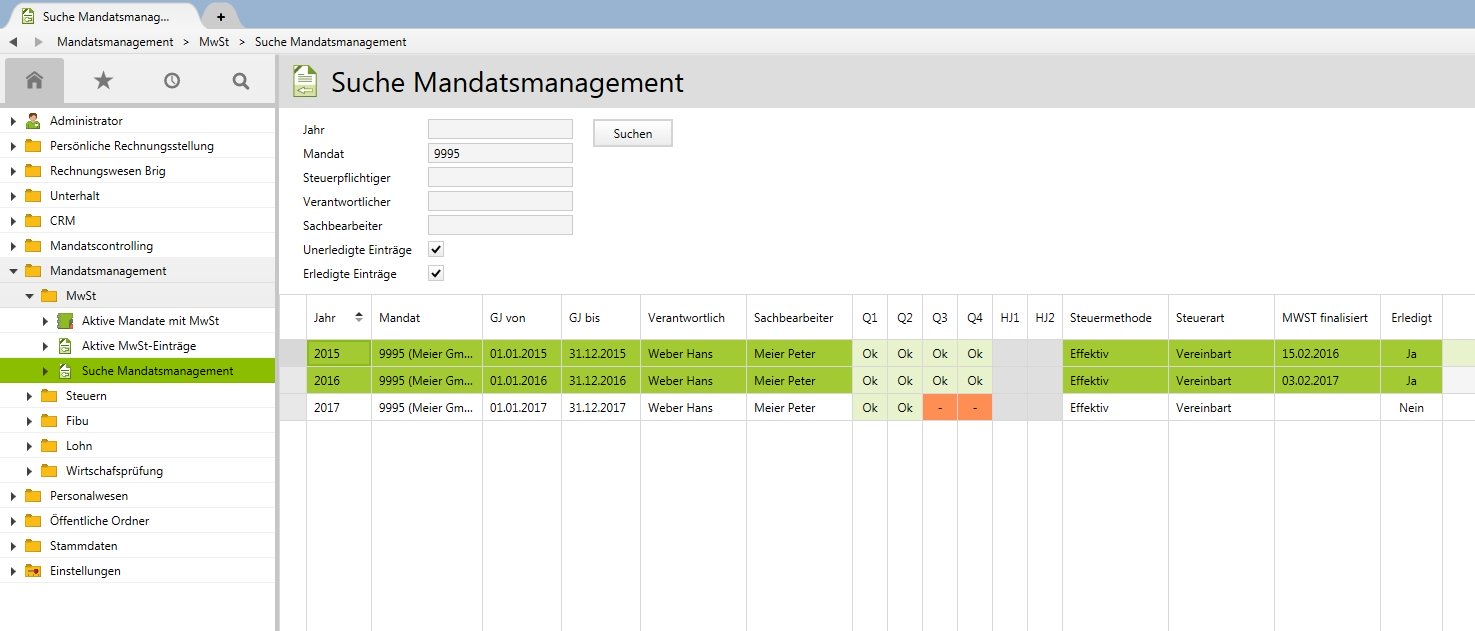
Task: Expand the Steuern folder
Action: click(x=29, y=396)
